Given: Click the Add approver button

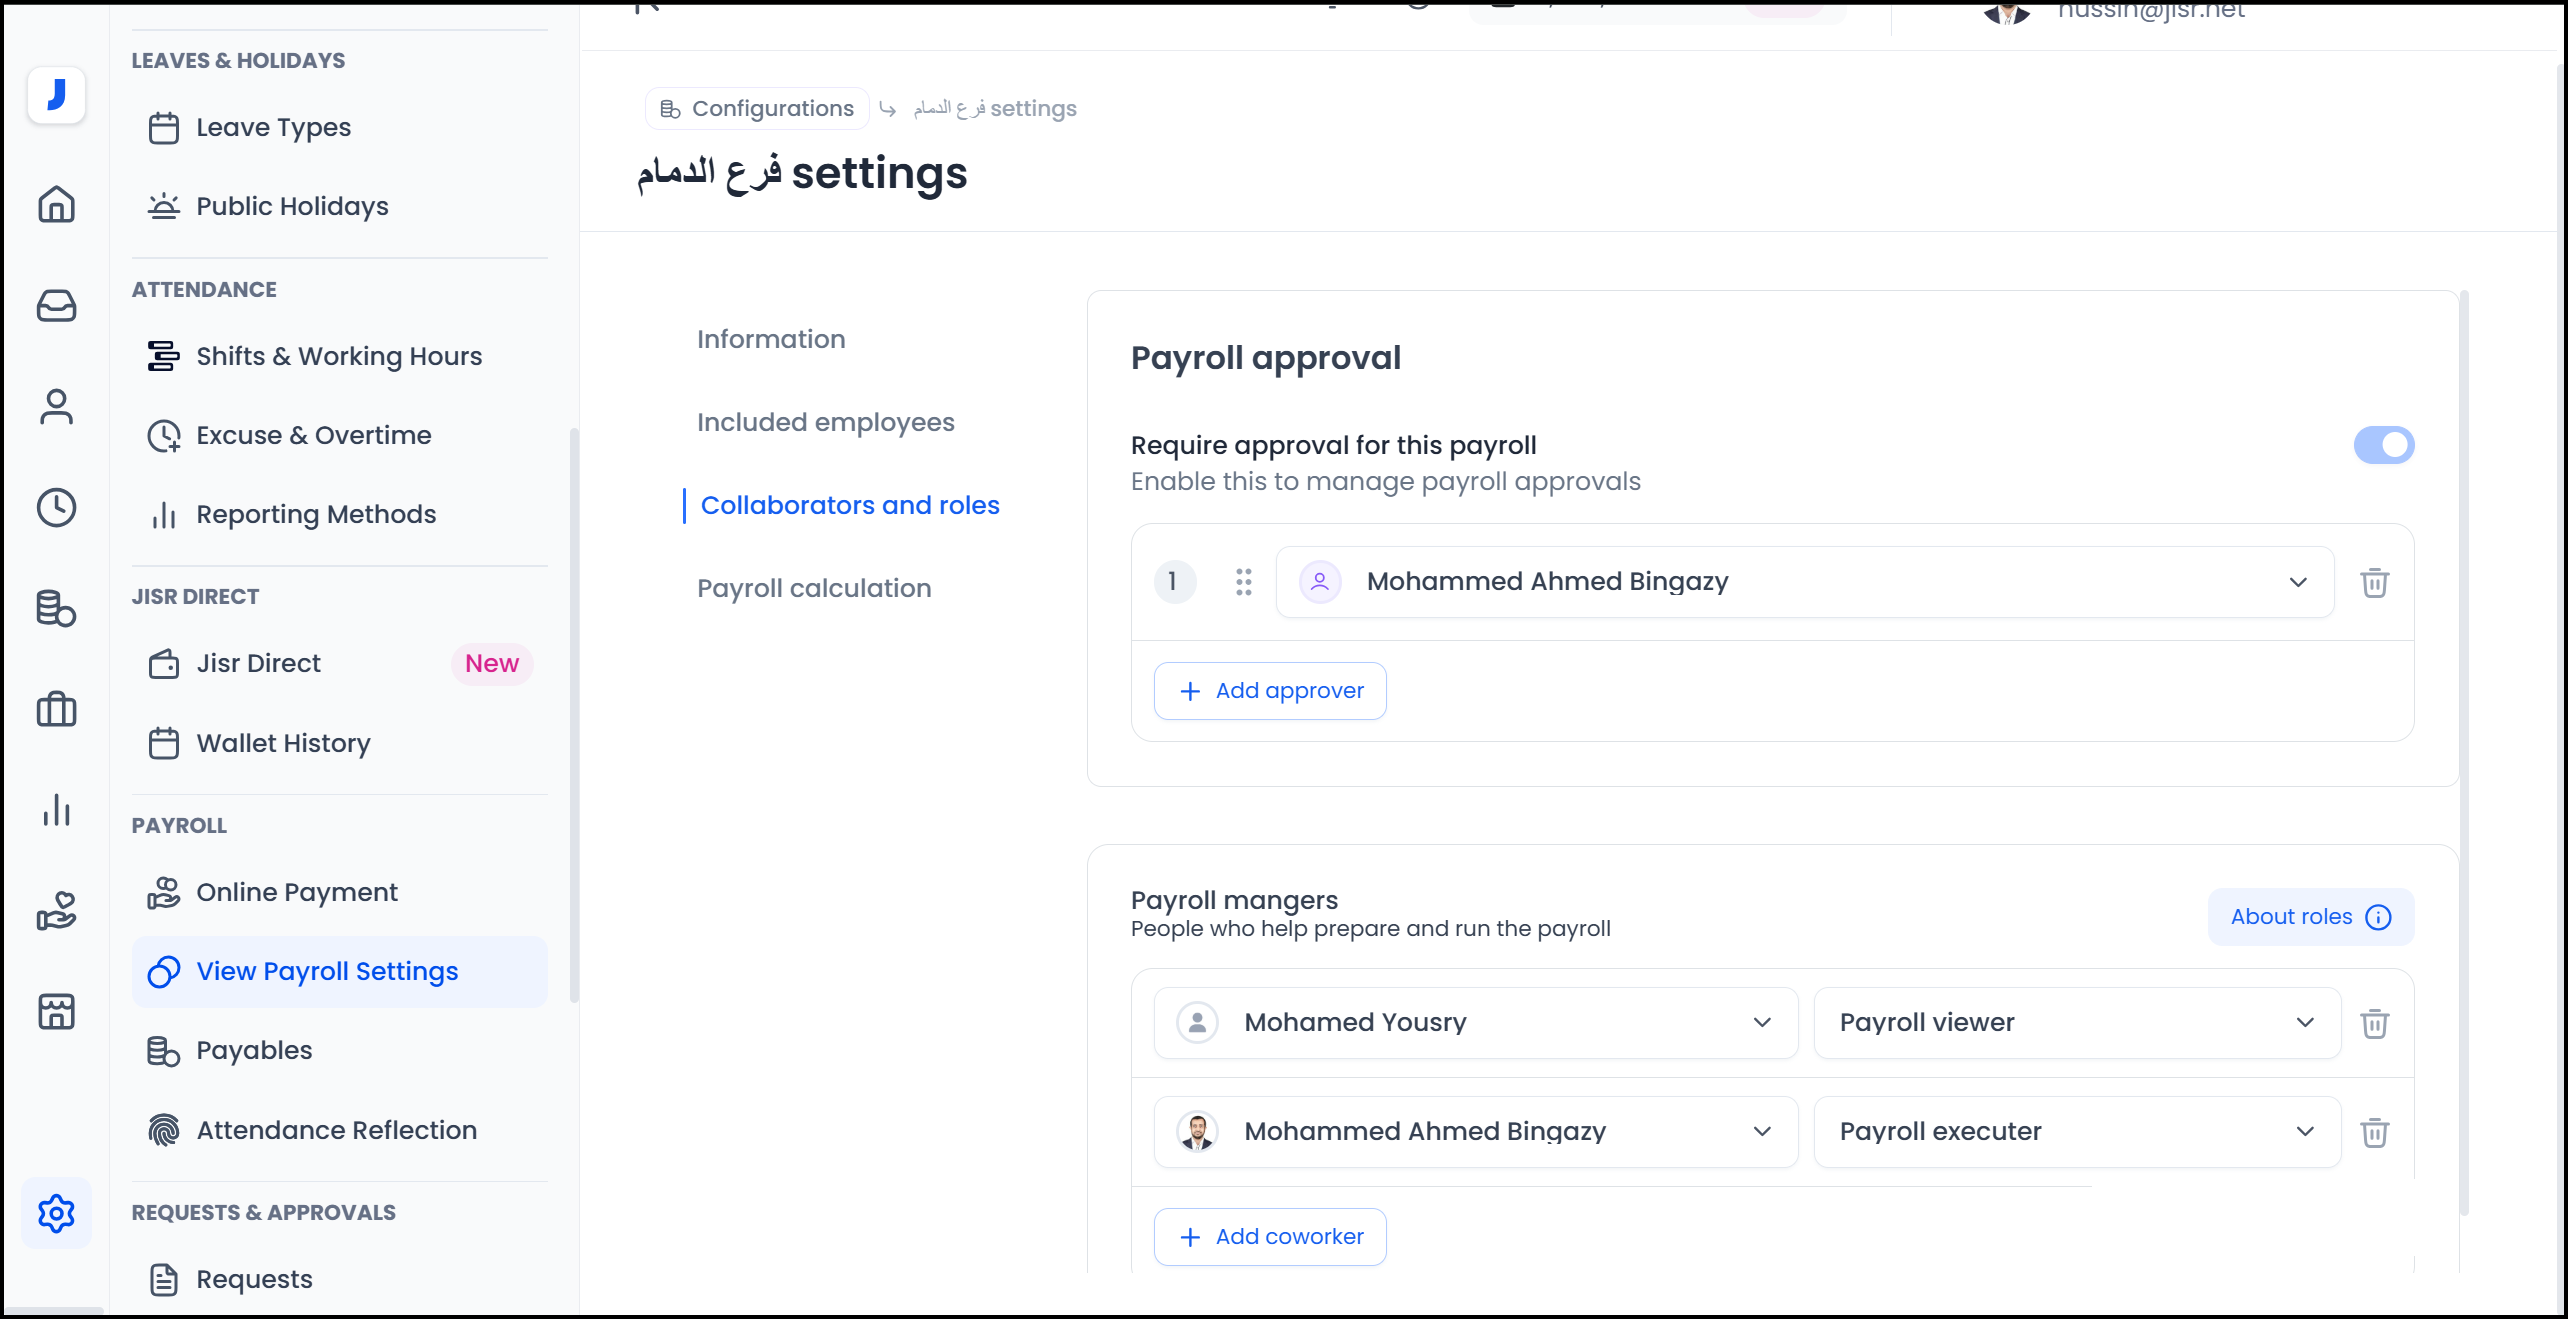Looking at the screenshot, I should (x=1269, y=691).
